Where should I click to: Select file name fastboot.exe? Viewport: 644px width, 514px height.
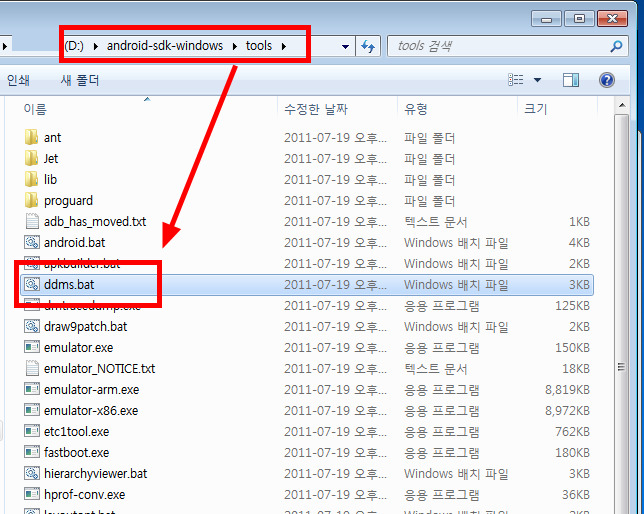76,452
